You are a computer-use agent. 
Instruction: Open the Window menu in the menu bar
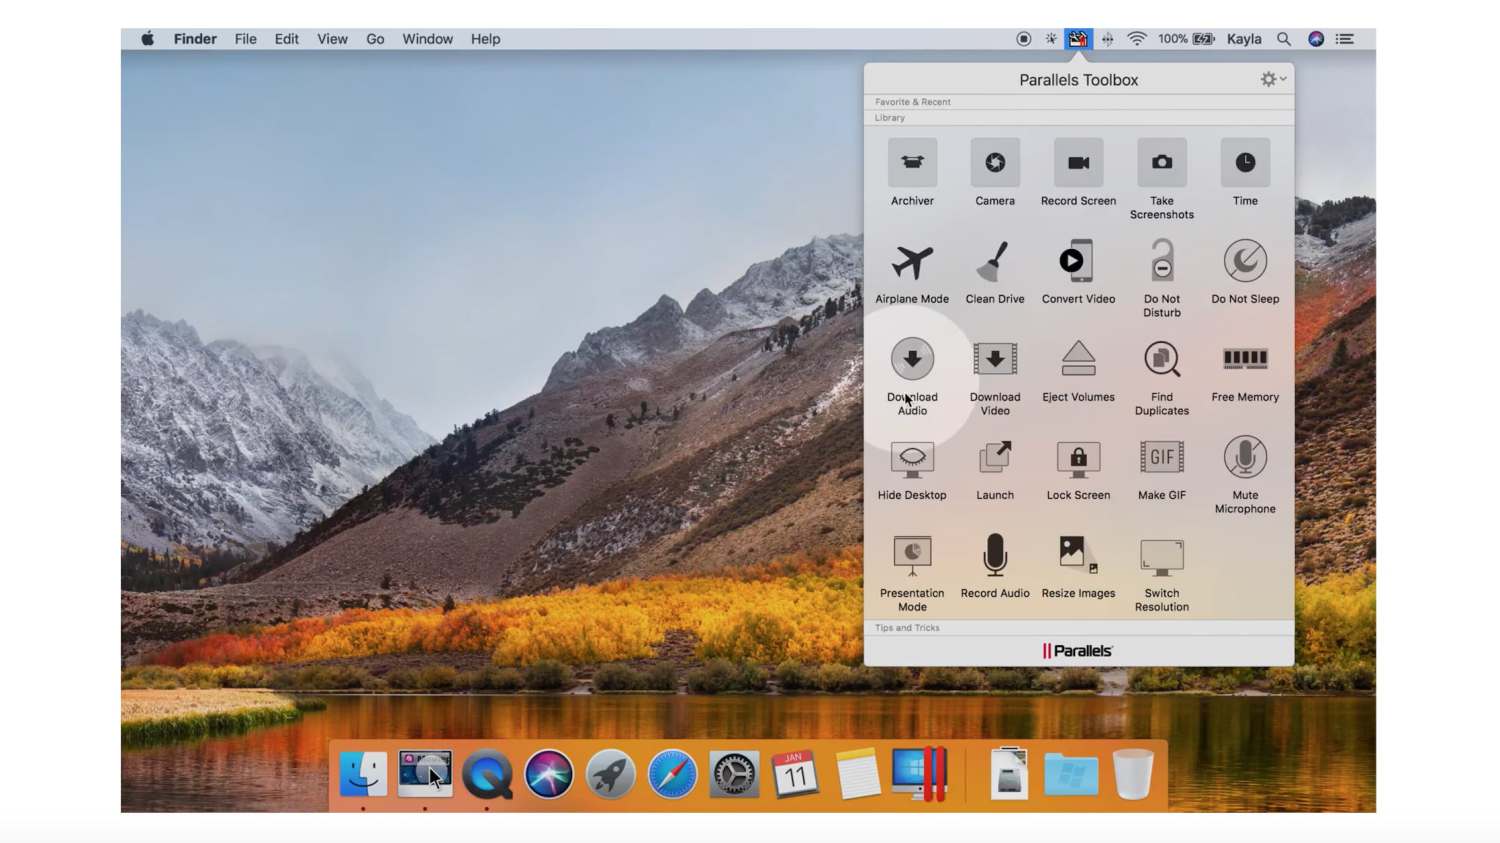click(x=427, y=39)
